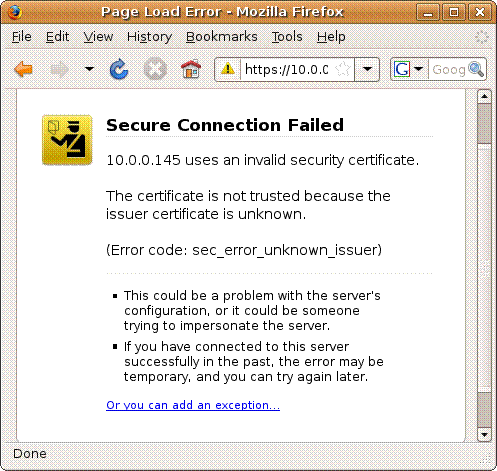Open the History menu
The image size is (497, 471).
tap(149, 37)
